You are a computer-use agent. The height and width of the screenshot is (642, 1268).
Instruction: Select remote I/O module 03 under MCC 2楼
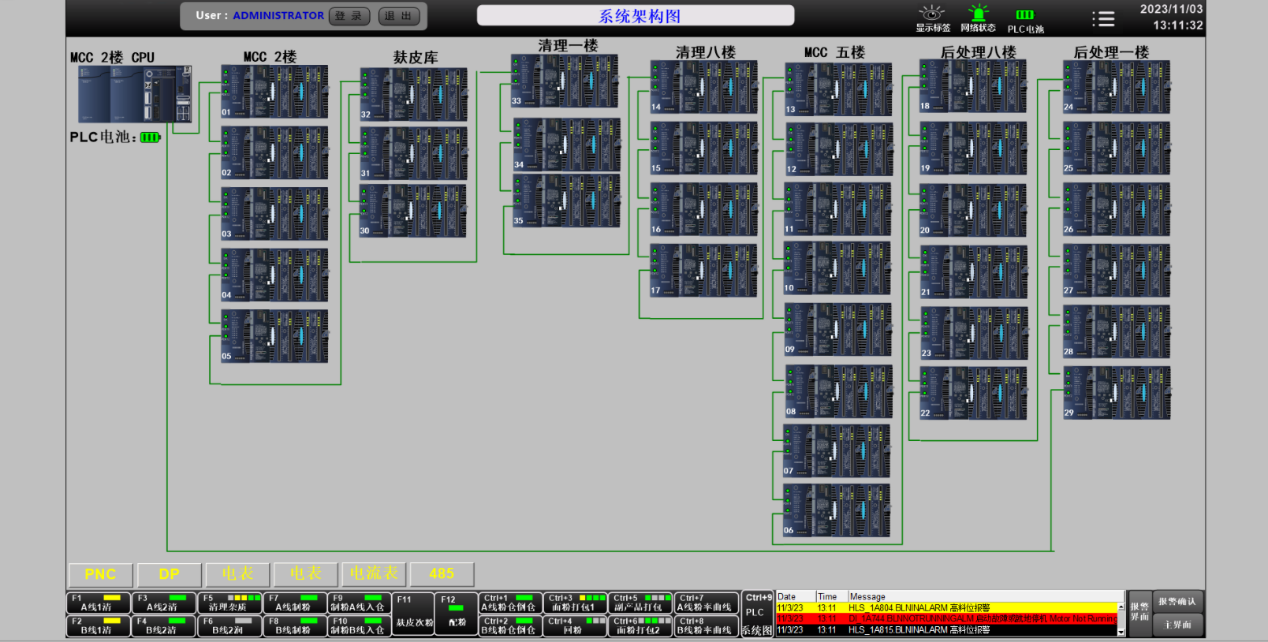(274, 213)
